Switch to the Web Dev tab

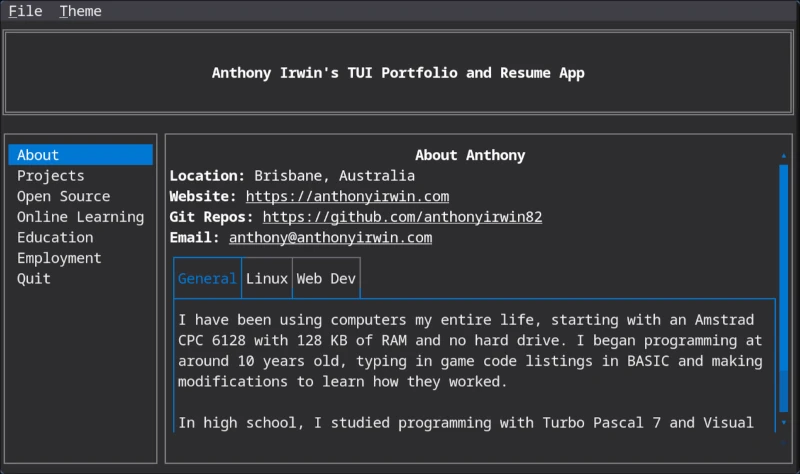pos(326,279)
